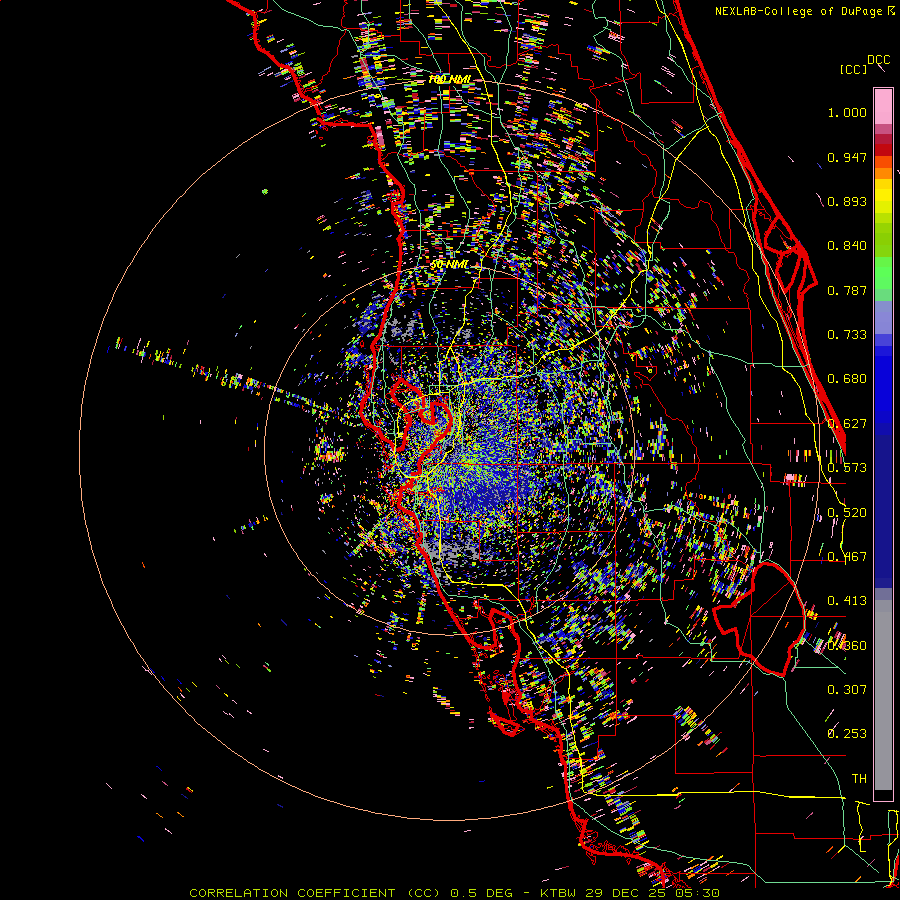Select the 0.573 scale value
Image resolution: width=900 pixels, height=900 pixels.
[x=847, y=468]
